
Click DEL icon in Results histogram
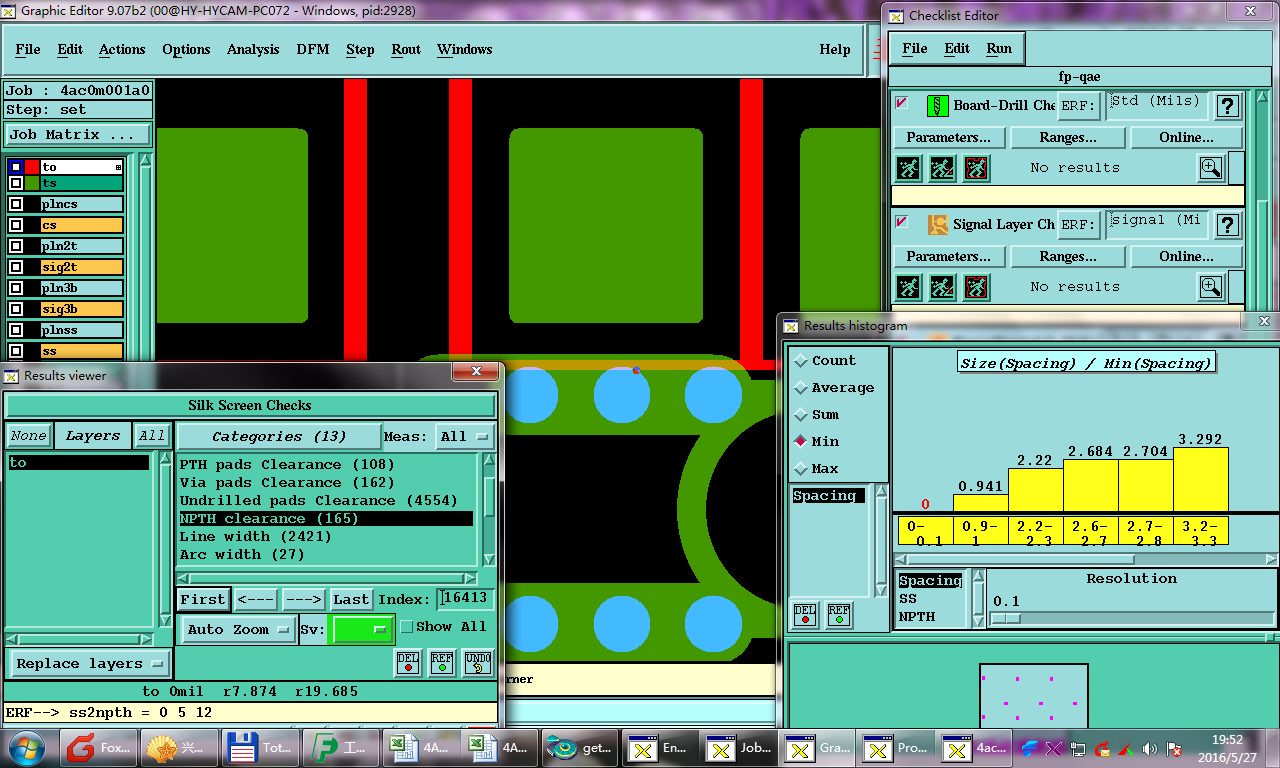click(804, 615)
